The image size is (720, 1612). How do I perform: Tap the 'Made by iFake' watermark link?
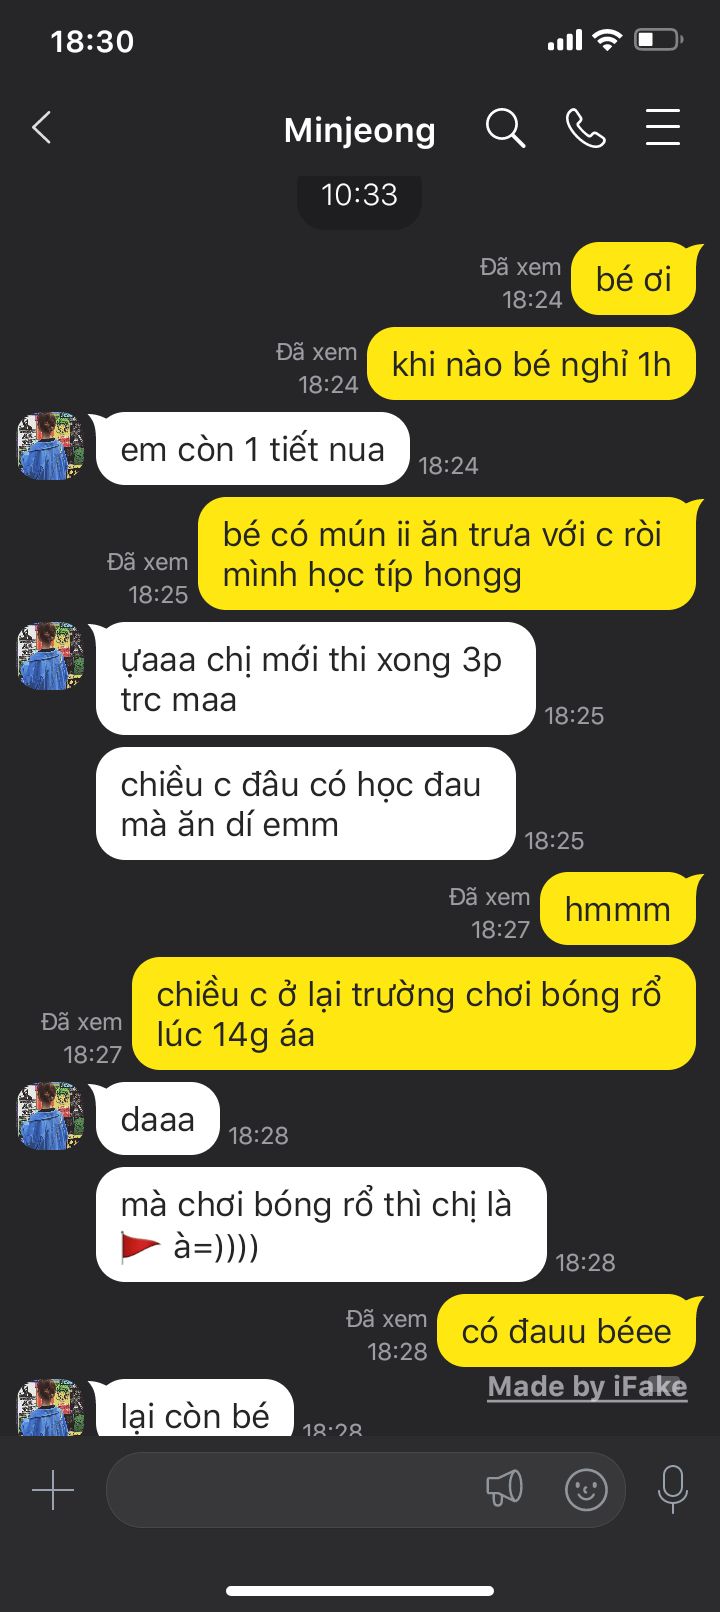coord(587,1387)
